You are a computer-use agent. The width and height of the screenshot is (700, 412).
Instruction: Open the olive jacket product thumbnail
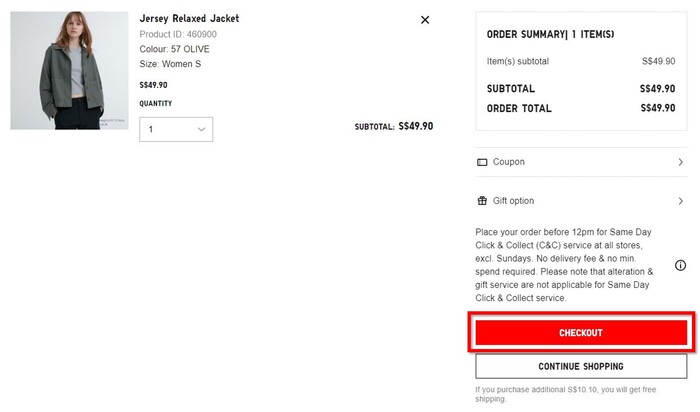pos(69,70)
